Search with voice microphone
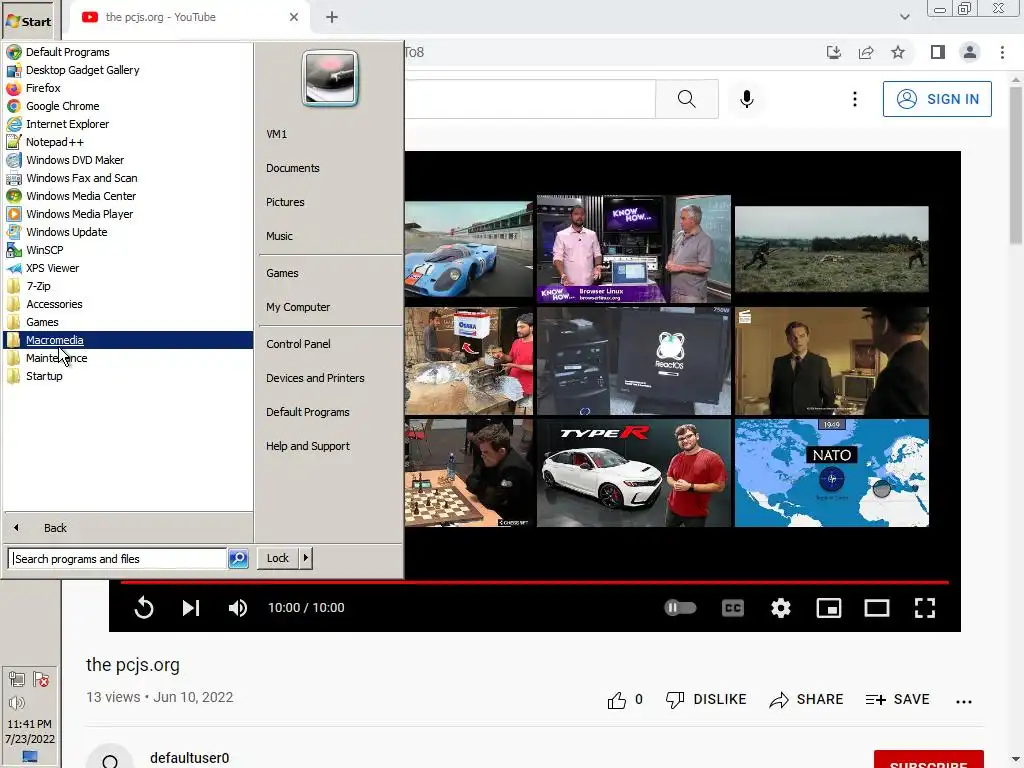 click(x=746, y=99)
